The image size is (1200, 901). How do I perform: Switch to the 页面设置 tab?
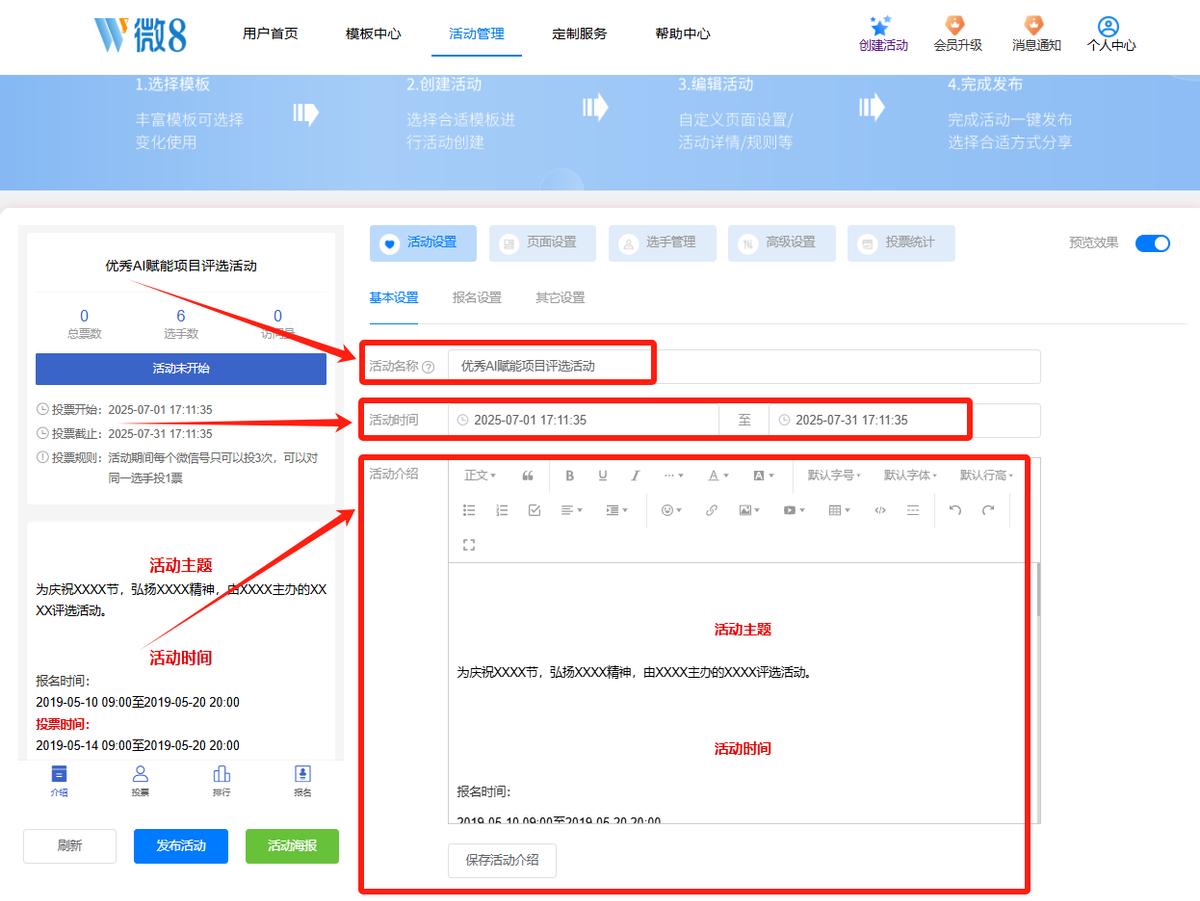coord(542,243)
